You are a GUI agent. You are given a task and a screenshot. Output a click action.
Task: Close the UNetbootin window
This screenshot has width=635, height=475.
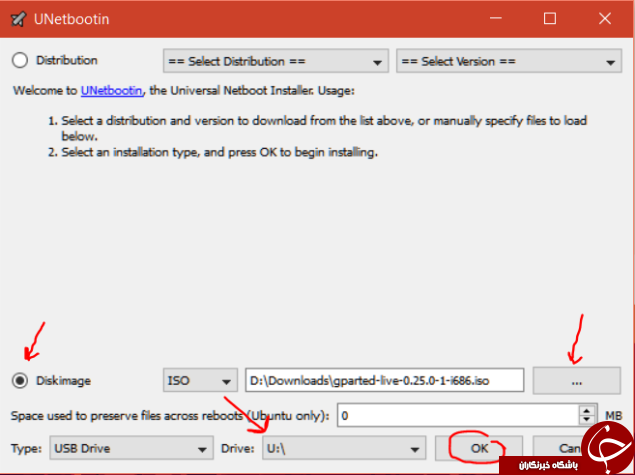[605, 19]
